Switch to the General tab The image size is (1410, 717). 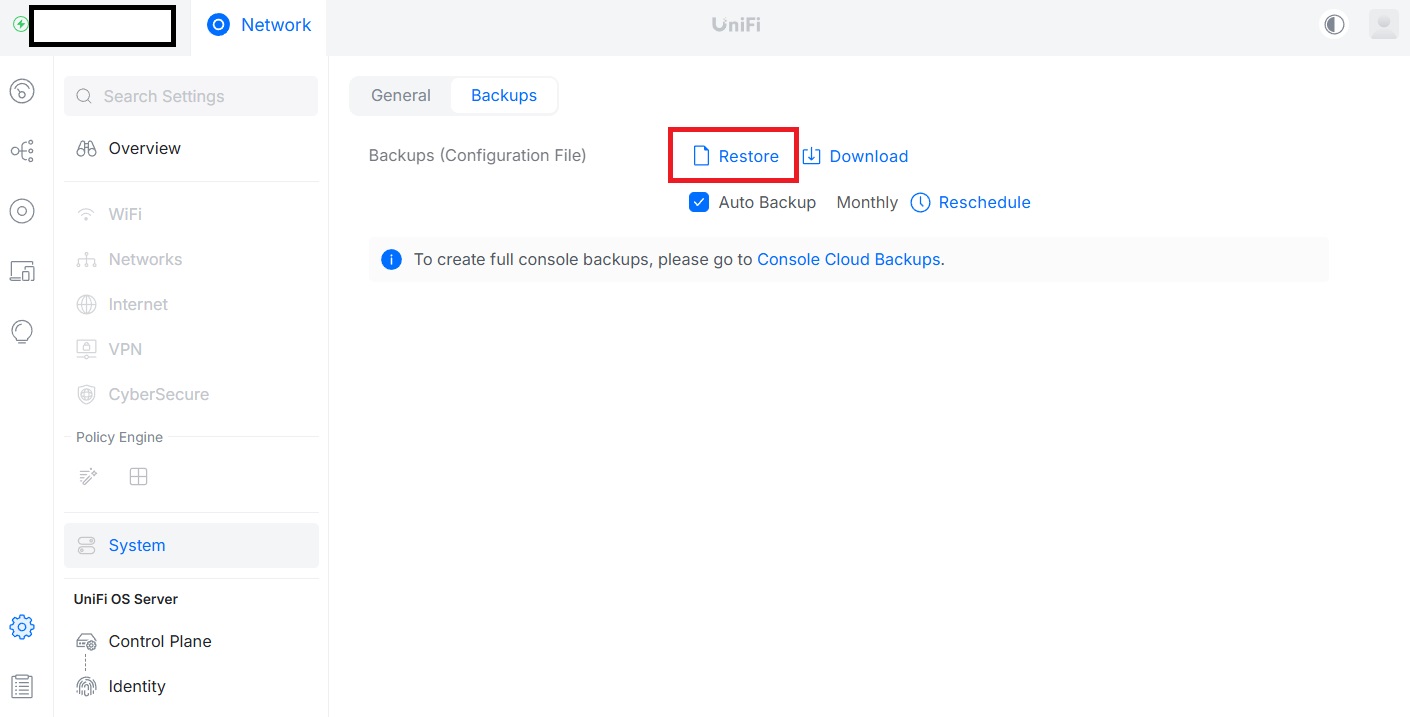(401, 96)
